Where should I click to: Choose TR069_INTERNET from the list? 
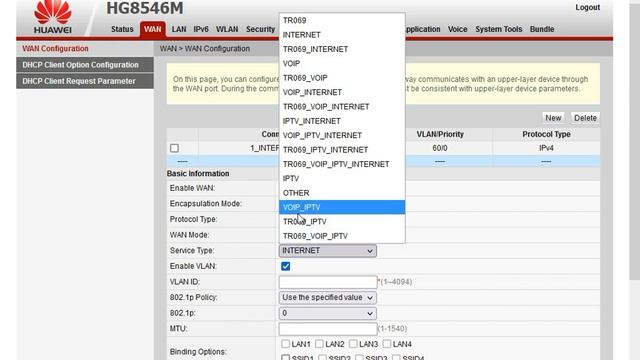click(x=342, y=49)
